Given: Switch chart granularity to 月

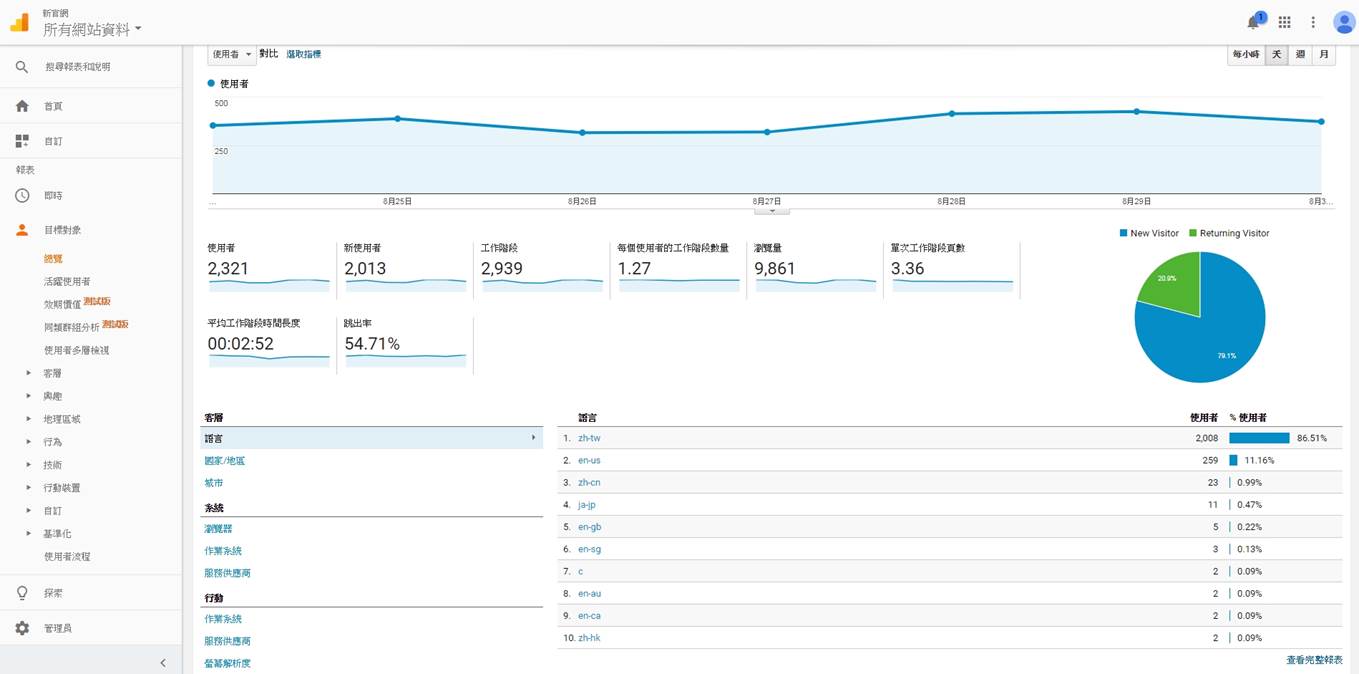Looking at the screenshot, I should click(1324, 55).
